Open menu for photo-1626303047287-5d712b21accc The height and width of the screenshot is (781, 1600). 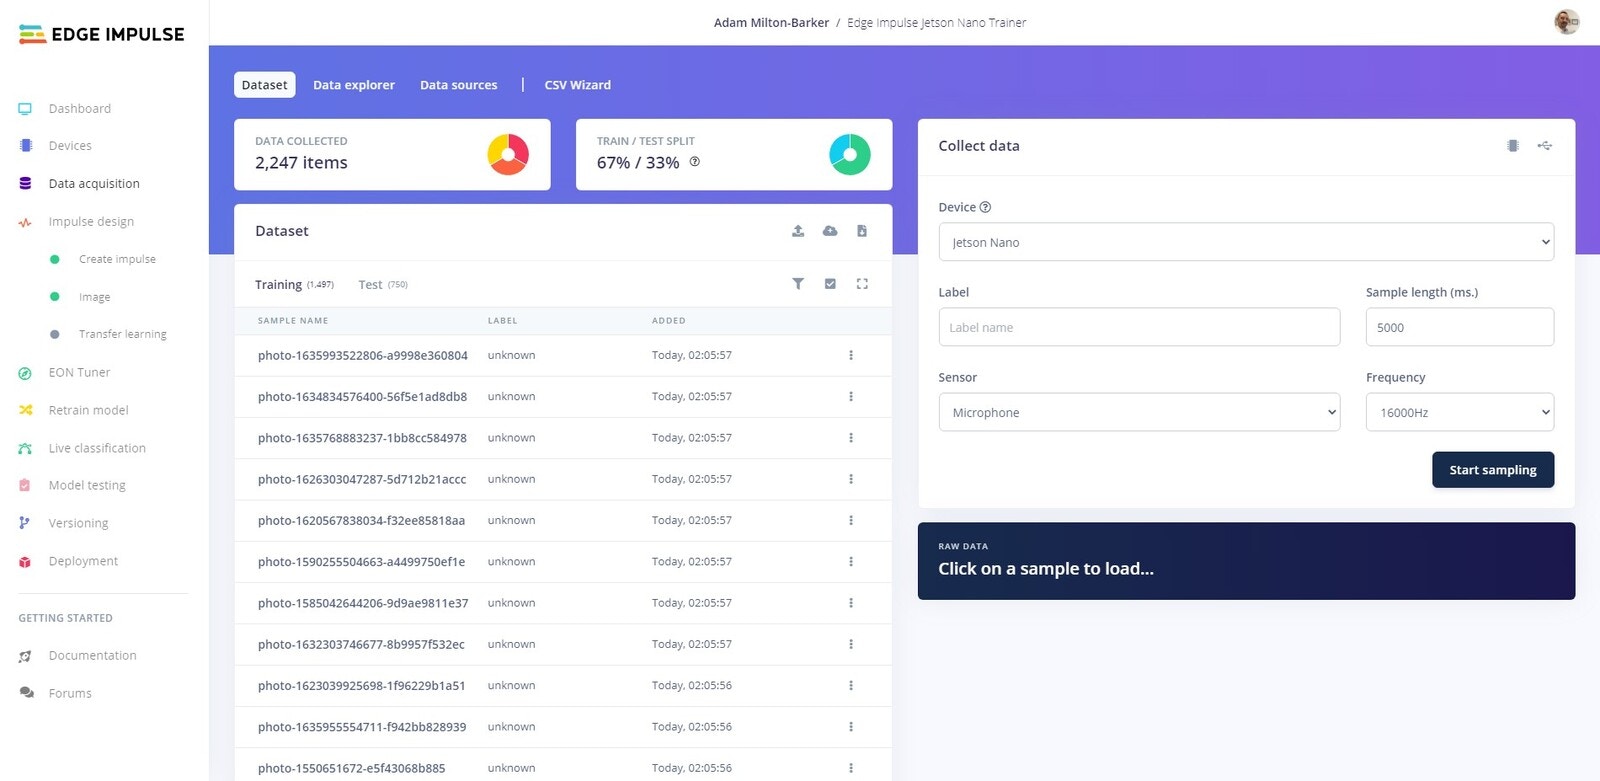click(x=851, y=479)
